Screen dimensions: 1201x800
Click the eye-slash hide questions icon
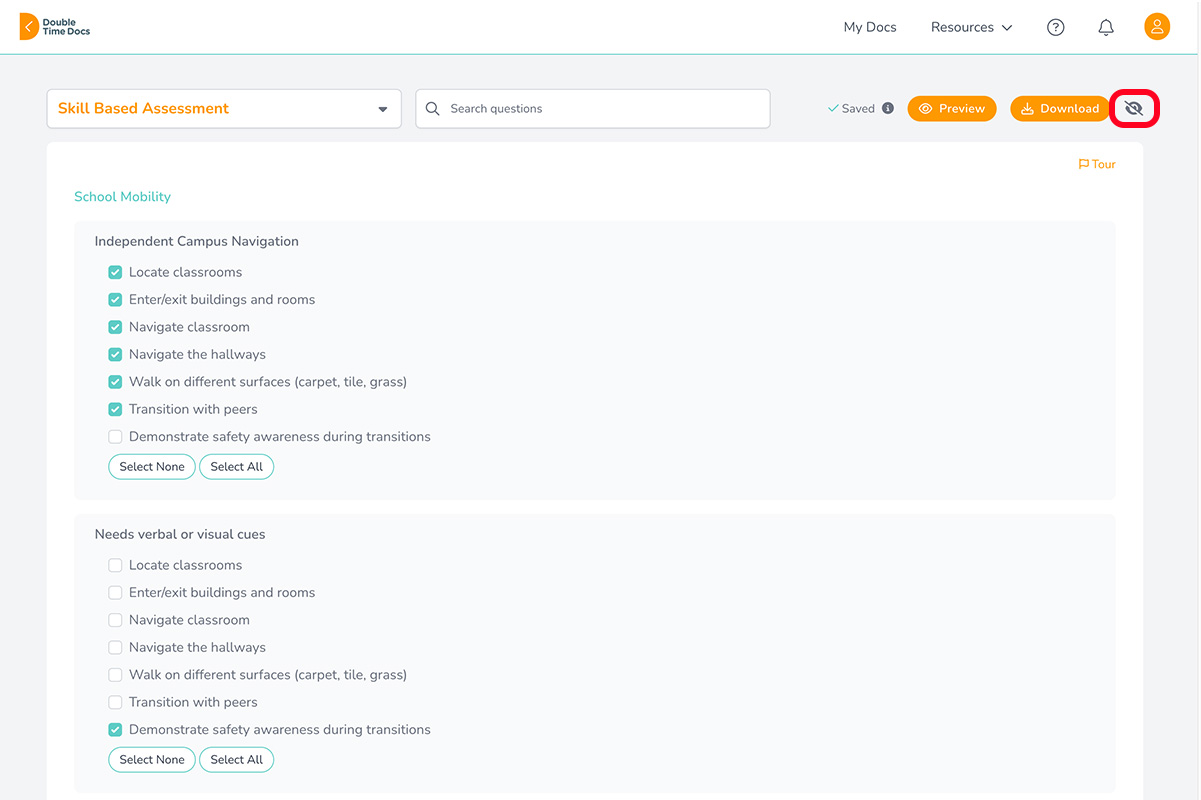(x=1134, y=108)
